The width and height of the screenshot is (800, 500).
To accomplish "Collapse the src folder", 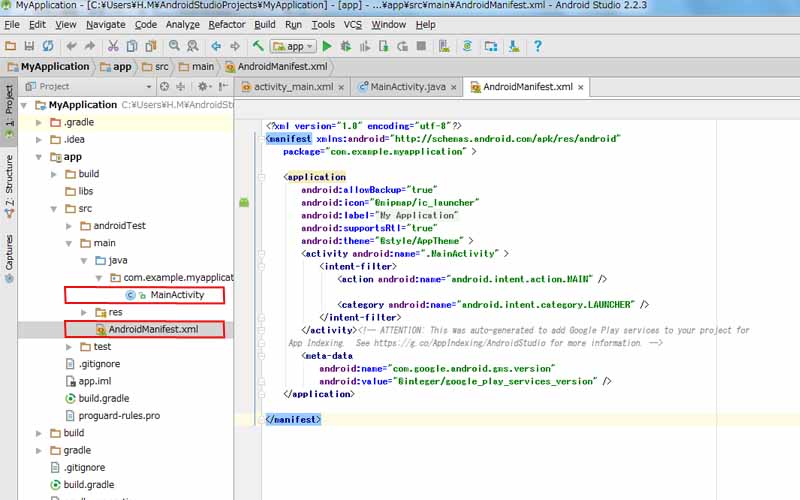I will (54, 209).
